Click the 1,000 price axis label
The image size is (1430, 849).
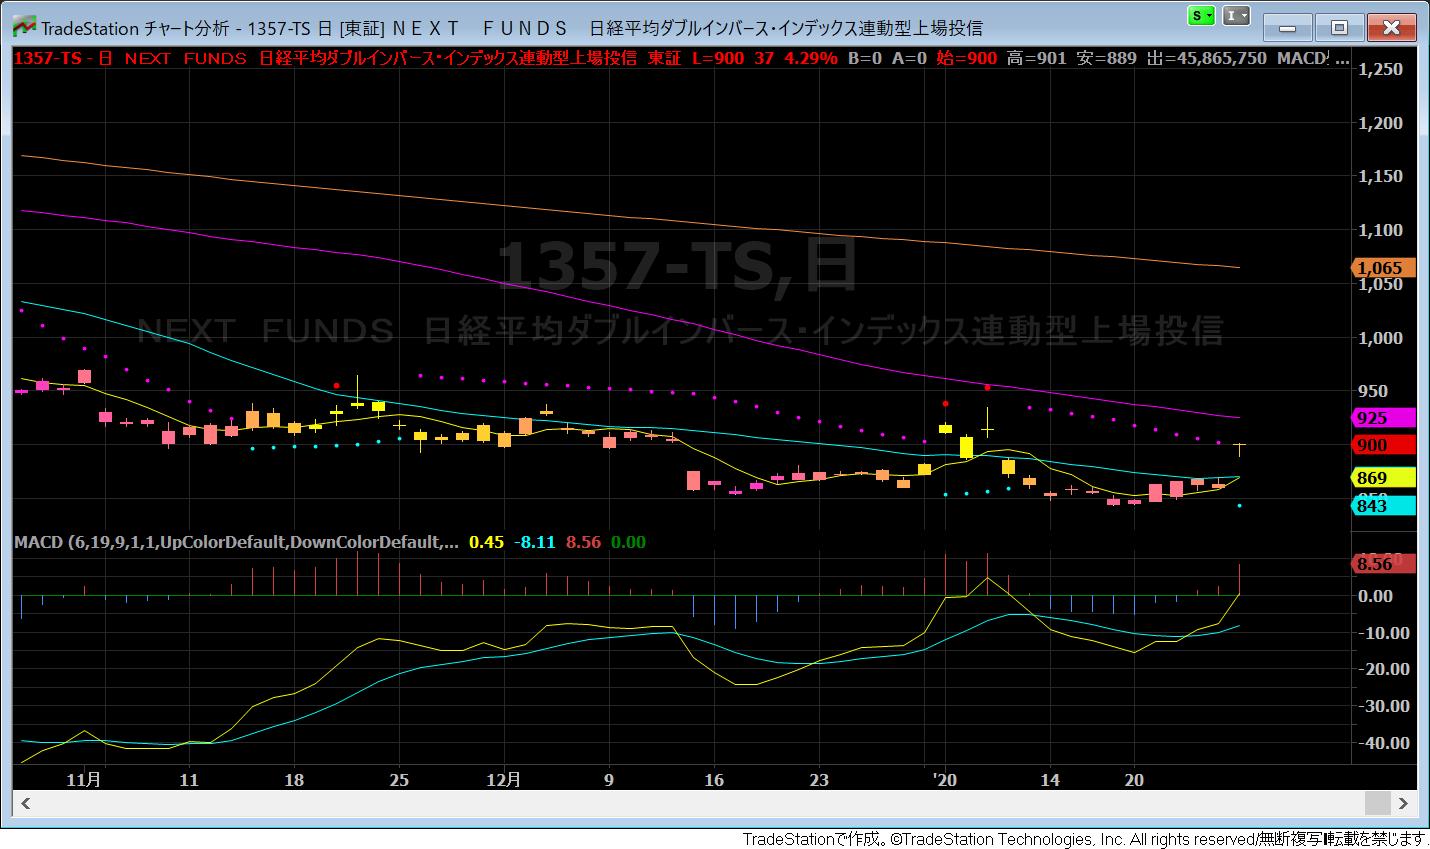[x=1382, y=338]
